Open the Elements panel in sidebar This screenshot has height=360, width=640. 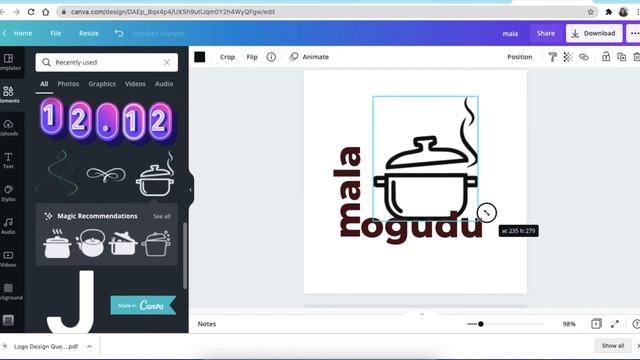(x=9, y=95)
